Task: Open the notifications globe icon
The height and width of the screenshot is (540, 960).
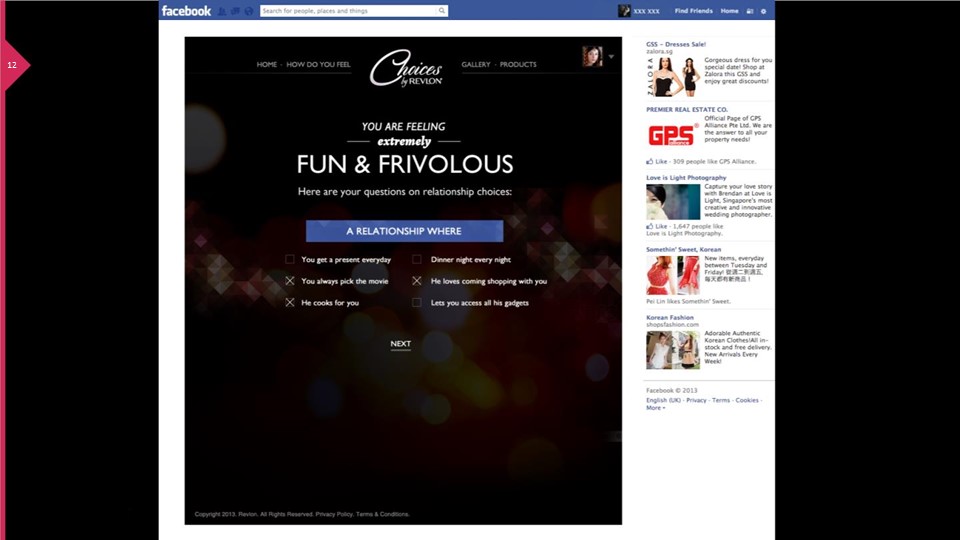Action: [249, 11]
